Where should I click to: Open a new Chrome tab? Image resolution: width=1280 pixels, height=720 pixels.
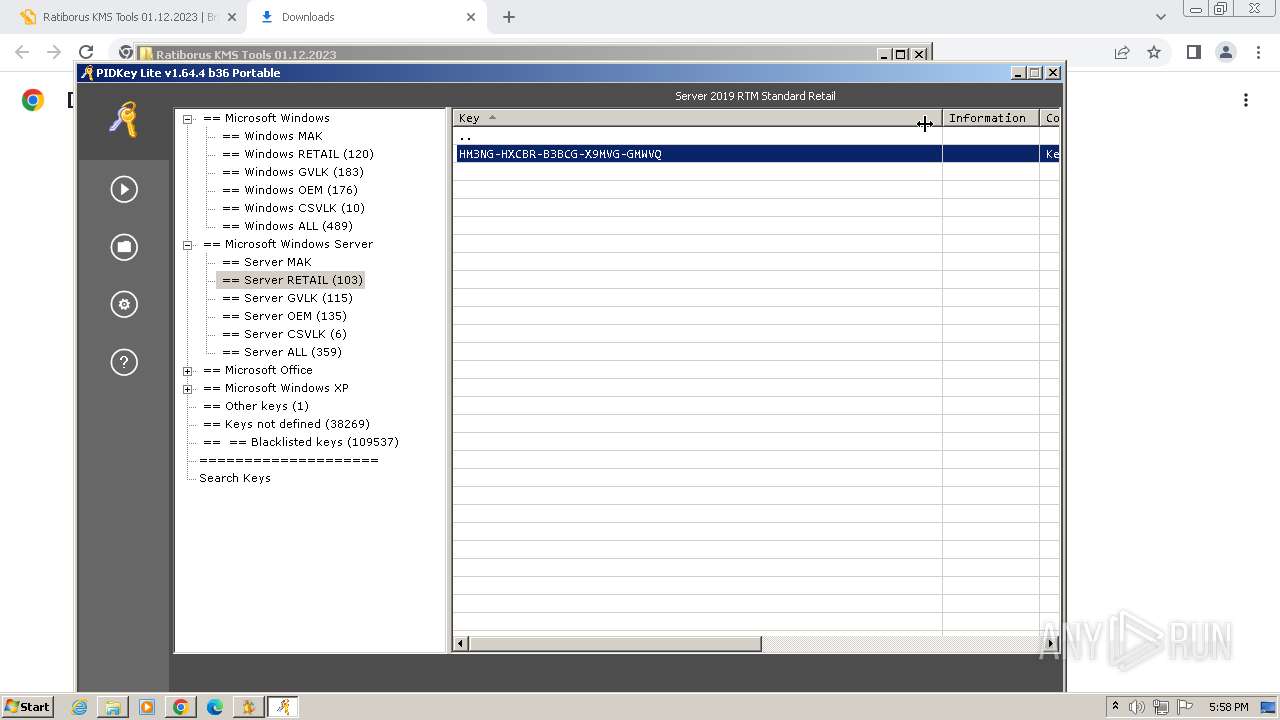tap(509, 17)
